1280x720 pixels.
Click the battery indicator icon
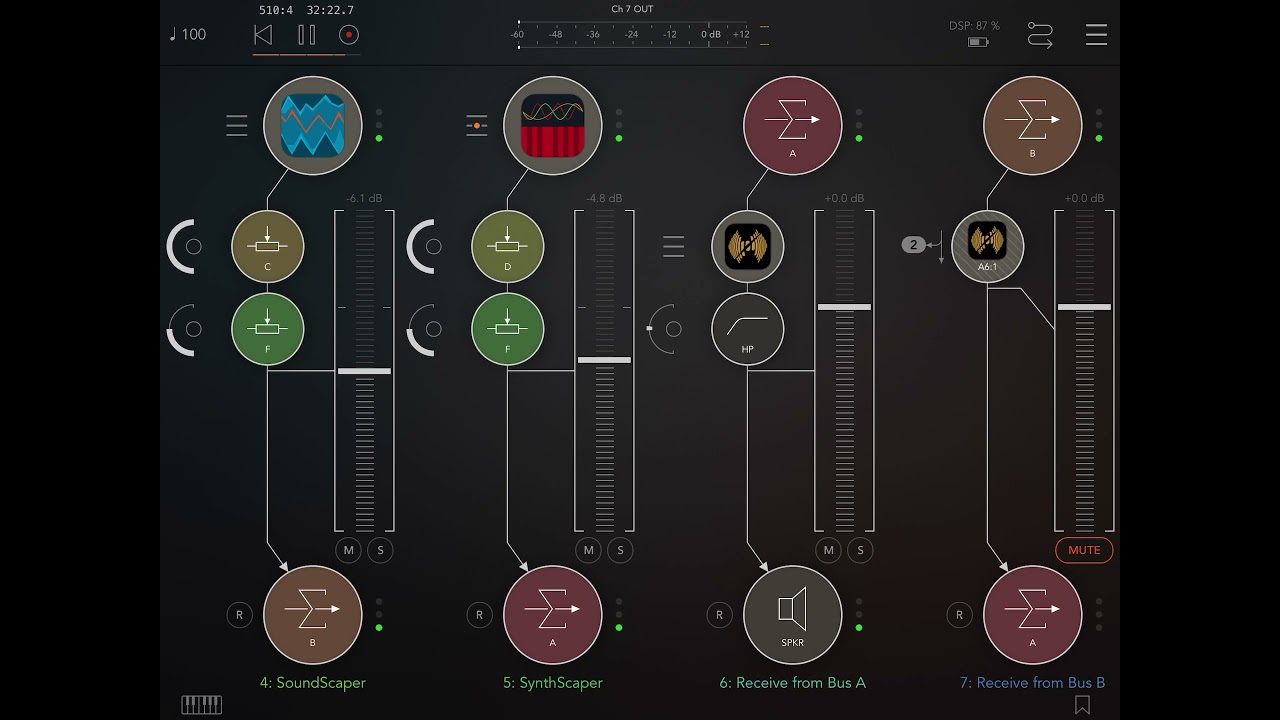click(978, 42)
